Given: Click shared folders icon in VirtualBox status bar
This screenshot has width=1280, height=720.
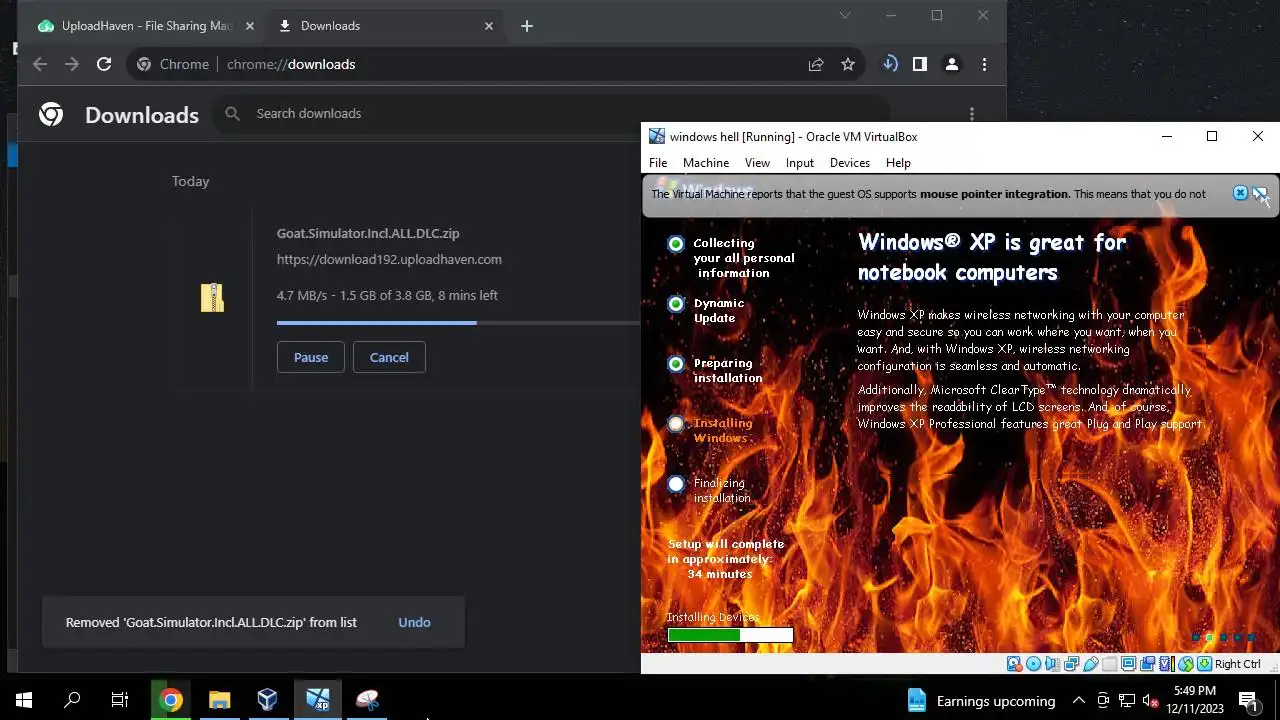Looking at the screenshot, I should 1109,664.
